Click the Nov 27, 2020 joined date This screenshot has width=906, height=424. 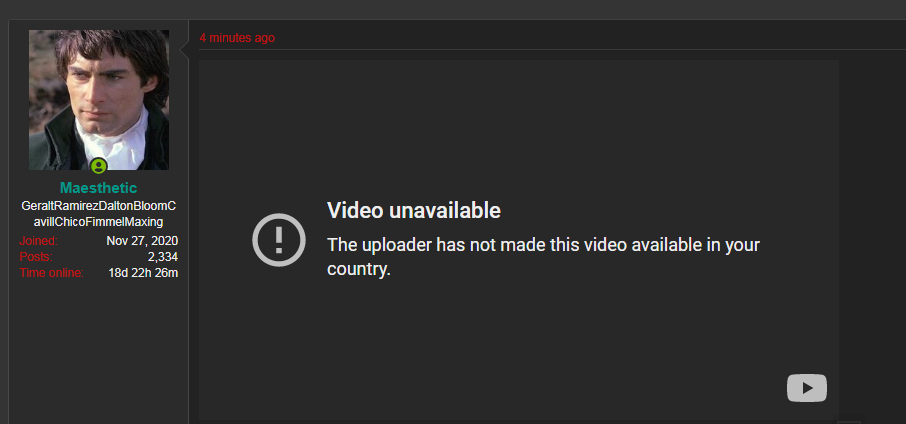pyautogui.click(x=142, y=241)
